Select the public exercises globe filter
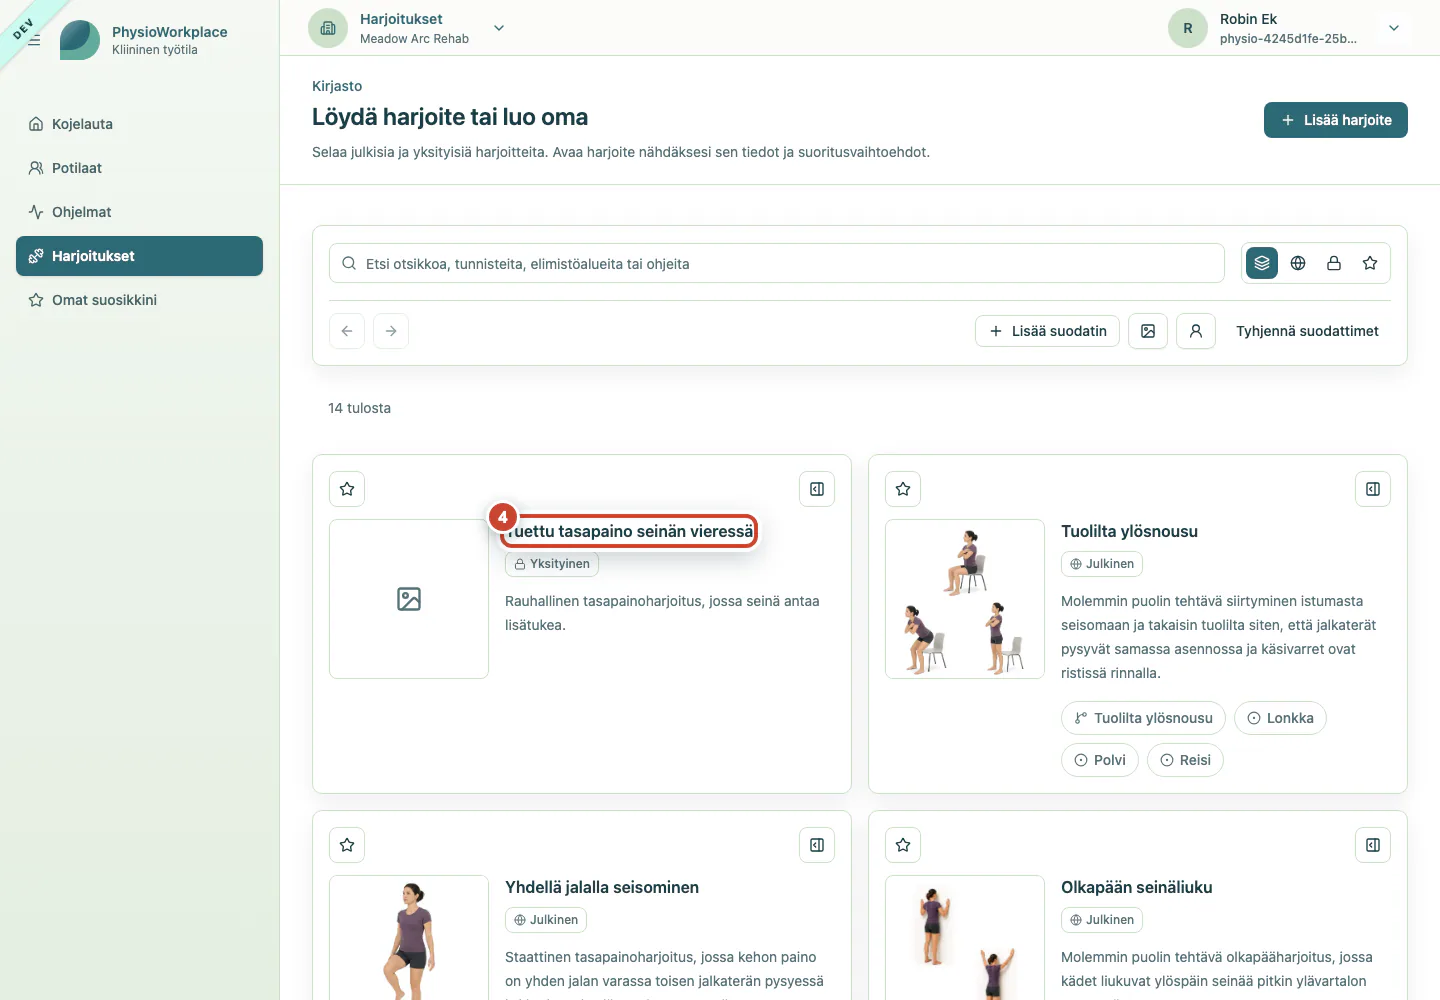The image size is (1440, 1000). (1298, 263)
